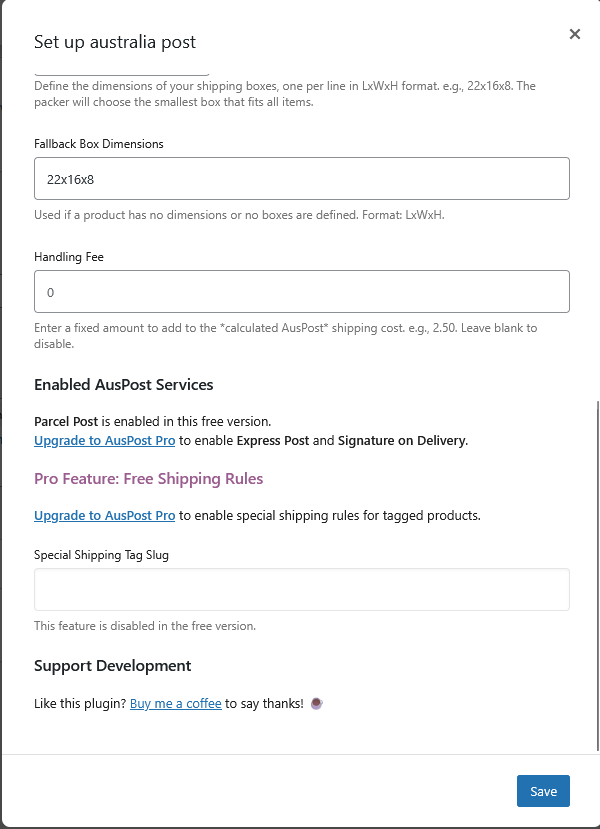Image resolution: width=600 pixels, height=829 pixels.
Task: Click the Special Shipping Tag Slug field
Action: pos(301,590)
